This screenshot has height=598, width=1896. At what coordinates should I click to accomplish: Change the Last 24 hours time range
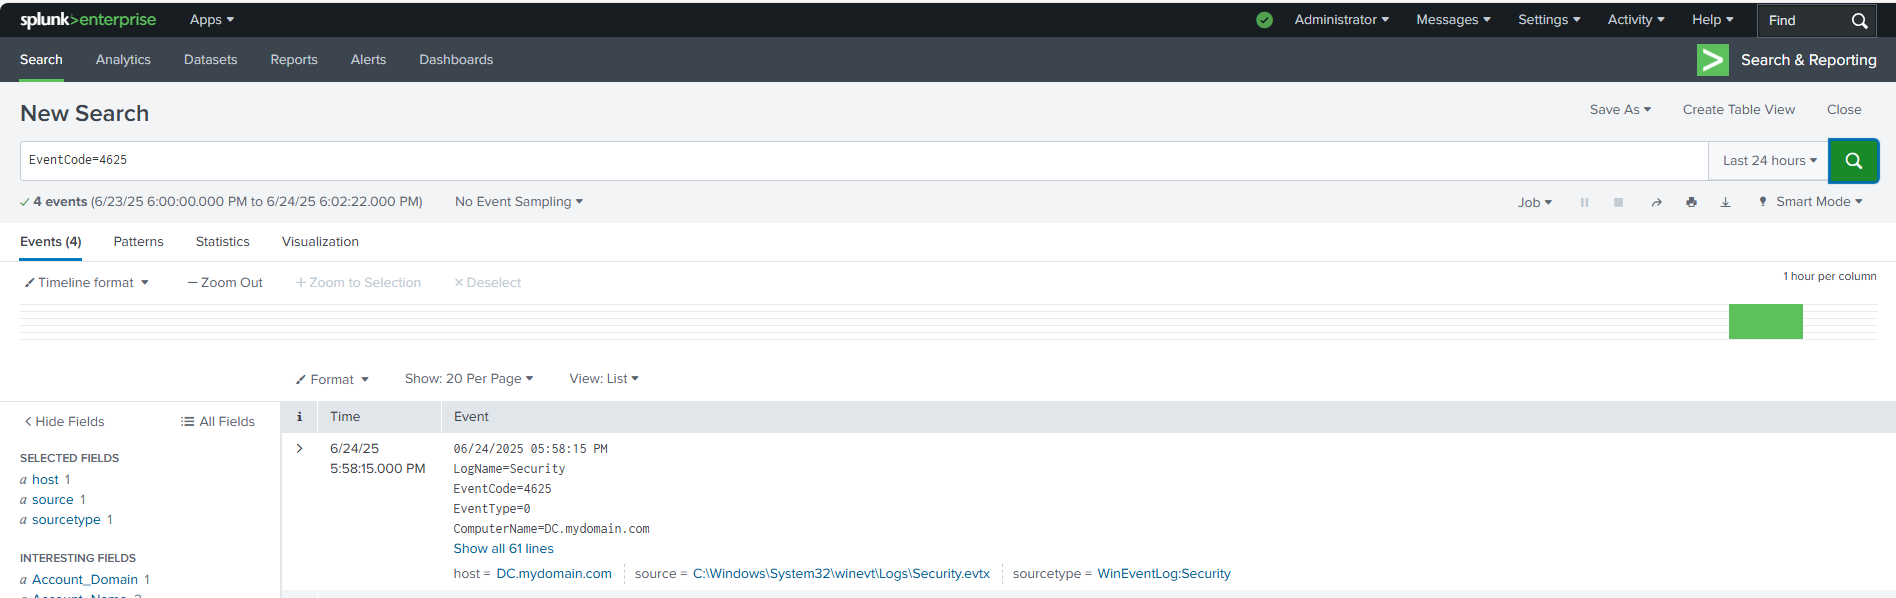coord(1769,161)
